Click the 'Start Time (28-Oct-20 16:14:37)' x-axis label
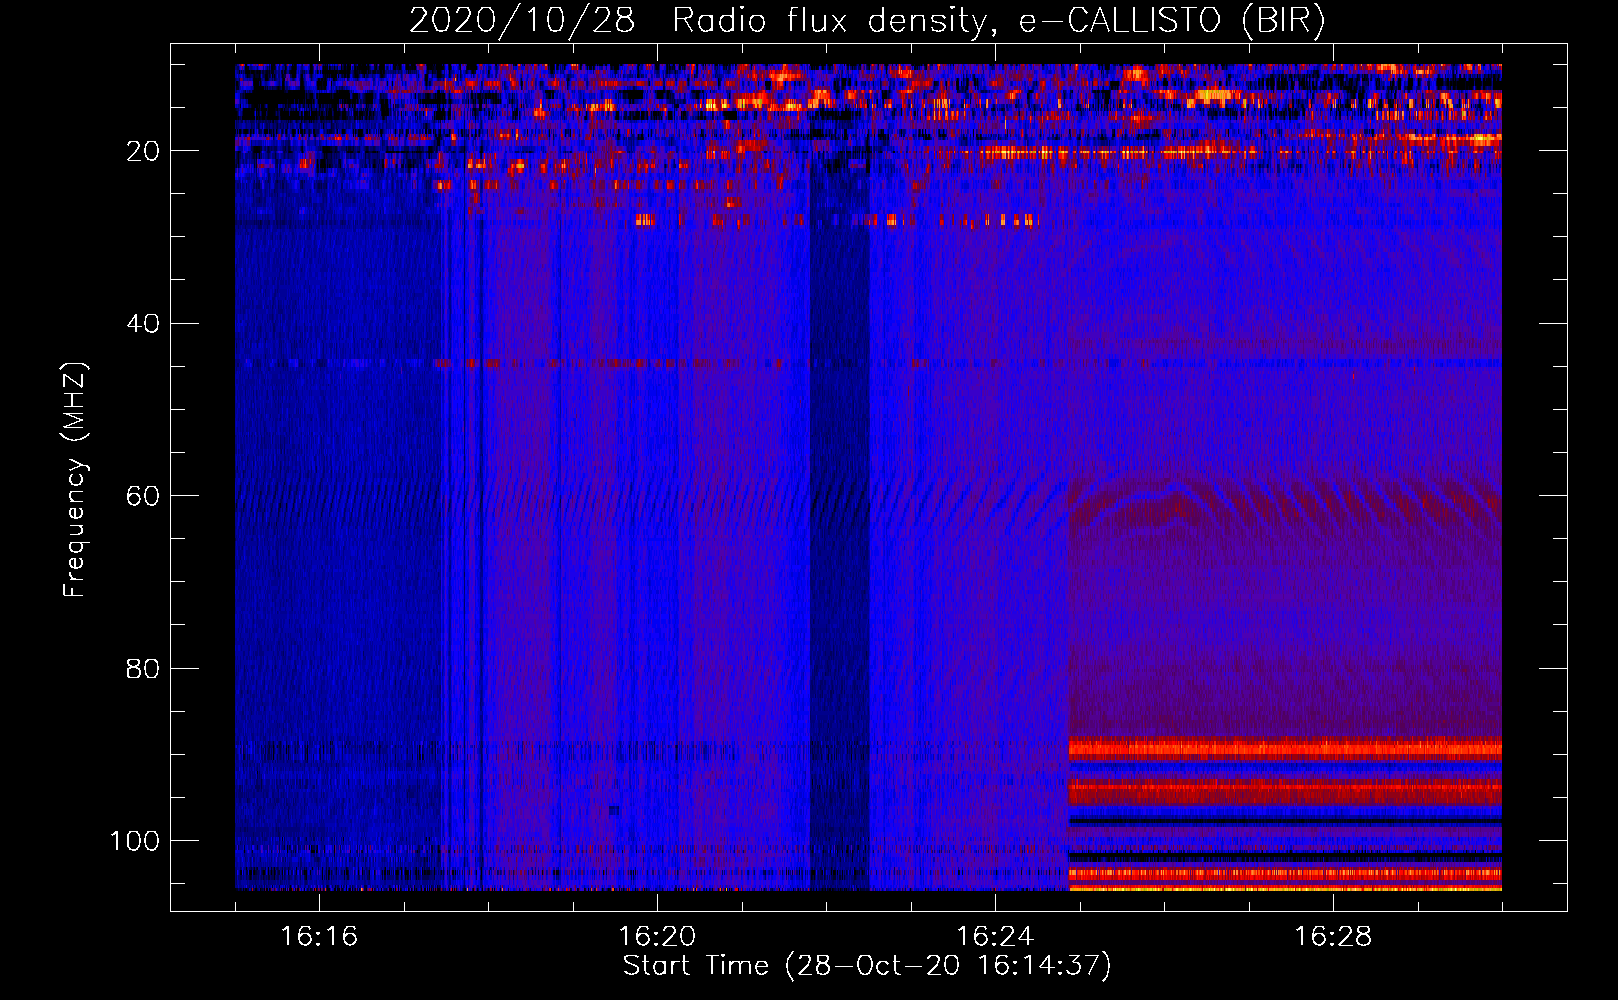The width and height of the screenshot is (1618, 1000). coord(867,966)
